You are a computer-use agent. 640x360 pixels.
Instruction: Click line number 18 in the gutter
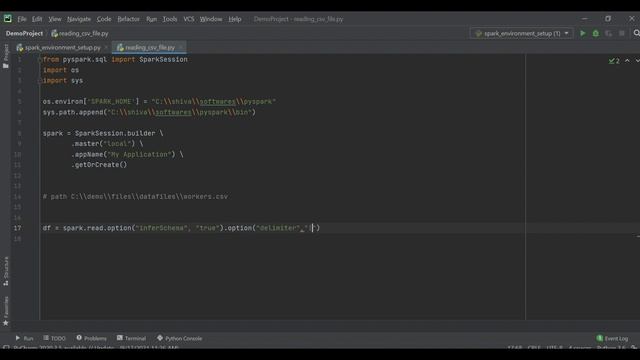point(17,239)
